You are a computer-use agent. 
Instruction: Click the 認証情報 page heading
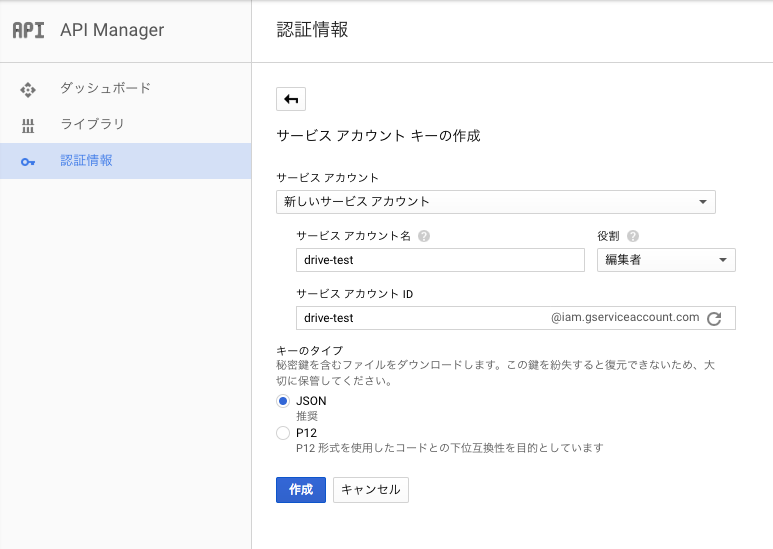313,30
